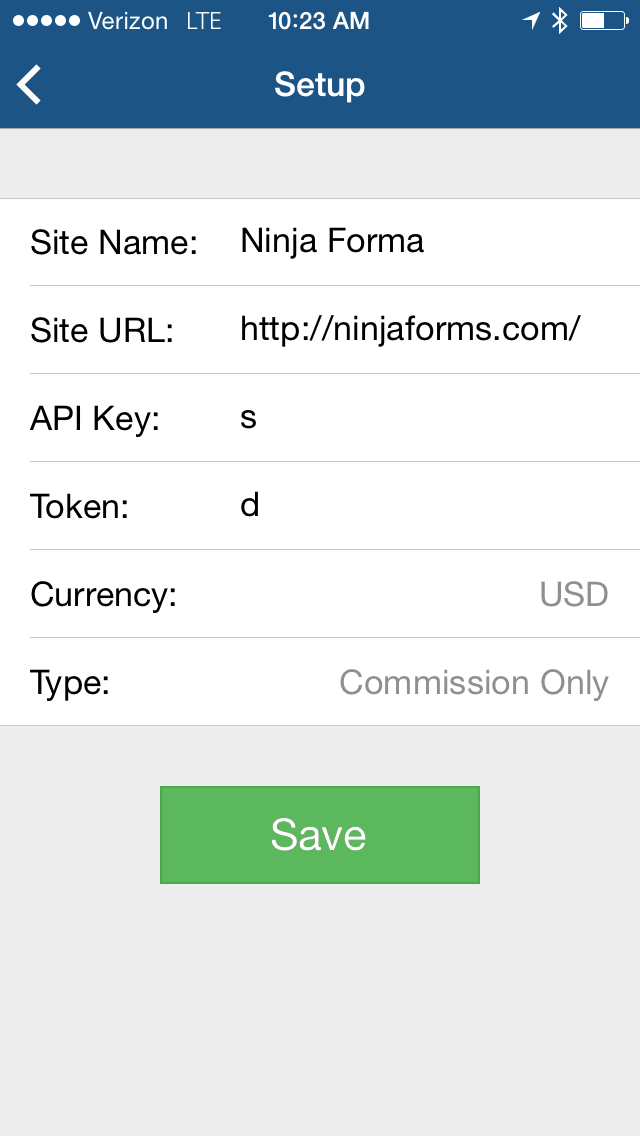Tap the Type label
The height and width of the screenshot is (1136, 640).
click(69, 682)
